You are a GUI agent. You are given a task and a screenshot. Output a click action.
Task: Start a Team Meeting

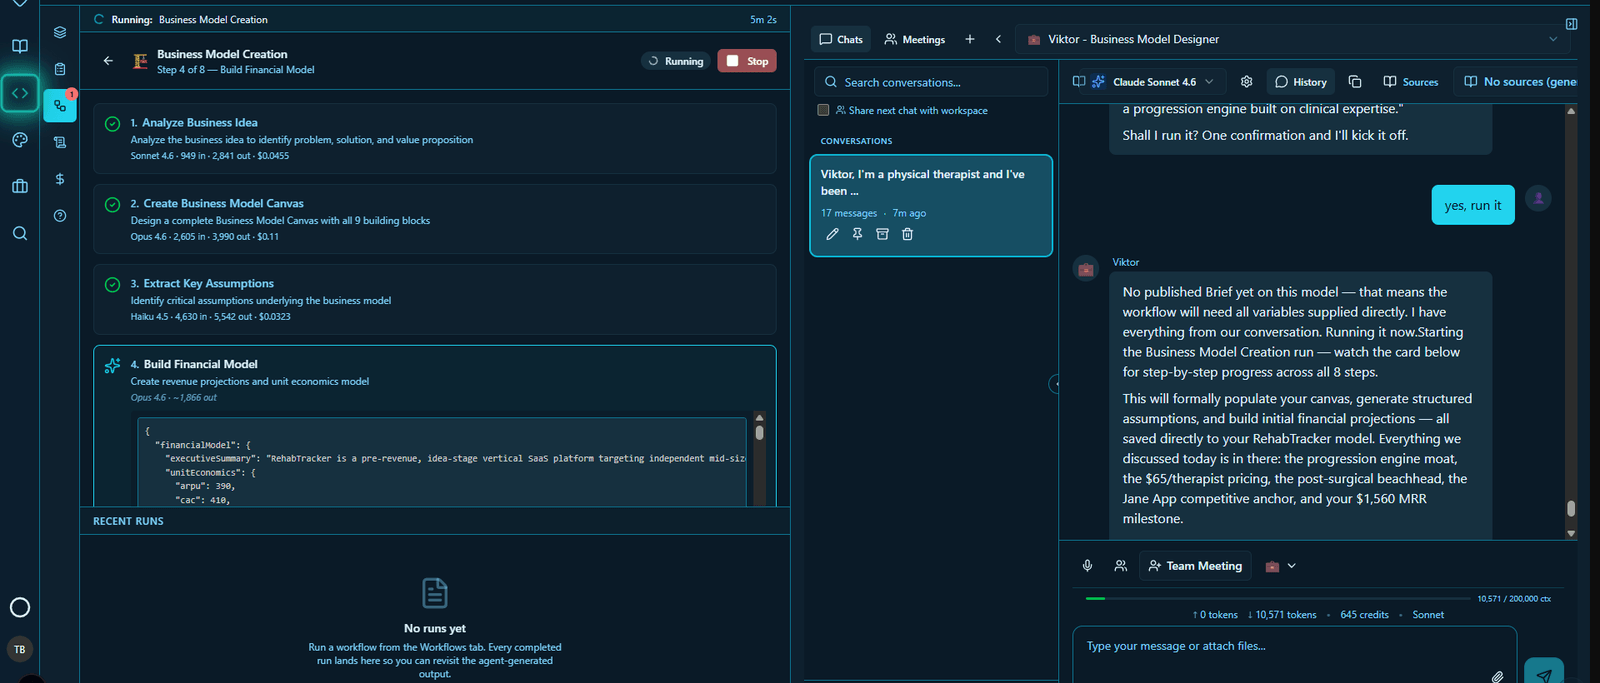[x=1195, y=566]
